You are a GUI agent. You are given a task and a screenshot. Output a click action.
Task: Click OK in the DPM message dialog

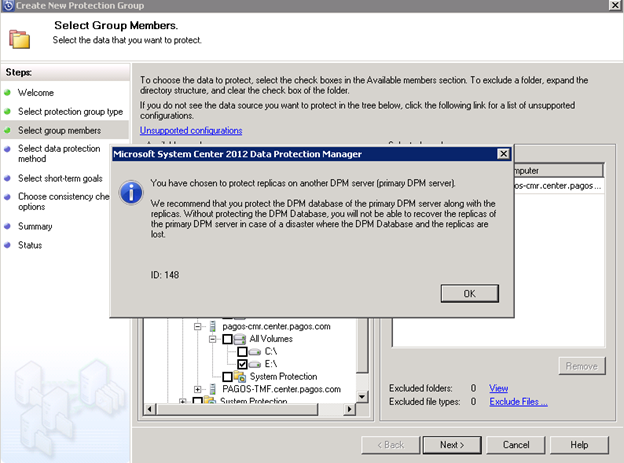coord(469,293)
